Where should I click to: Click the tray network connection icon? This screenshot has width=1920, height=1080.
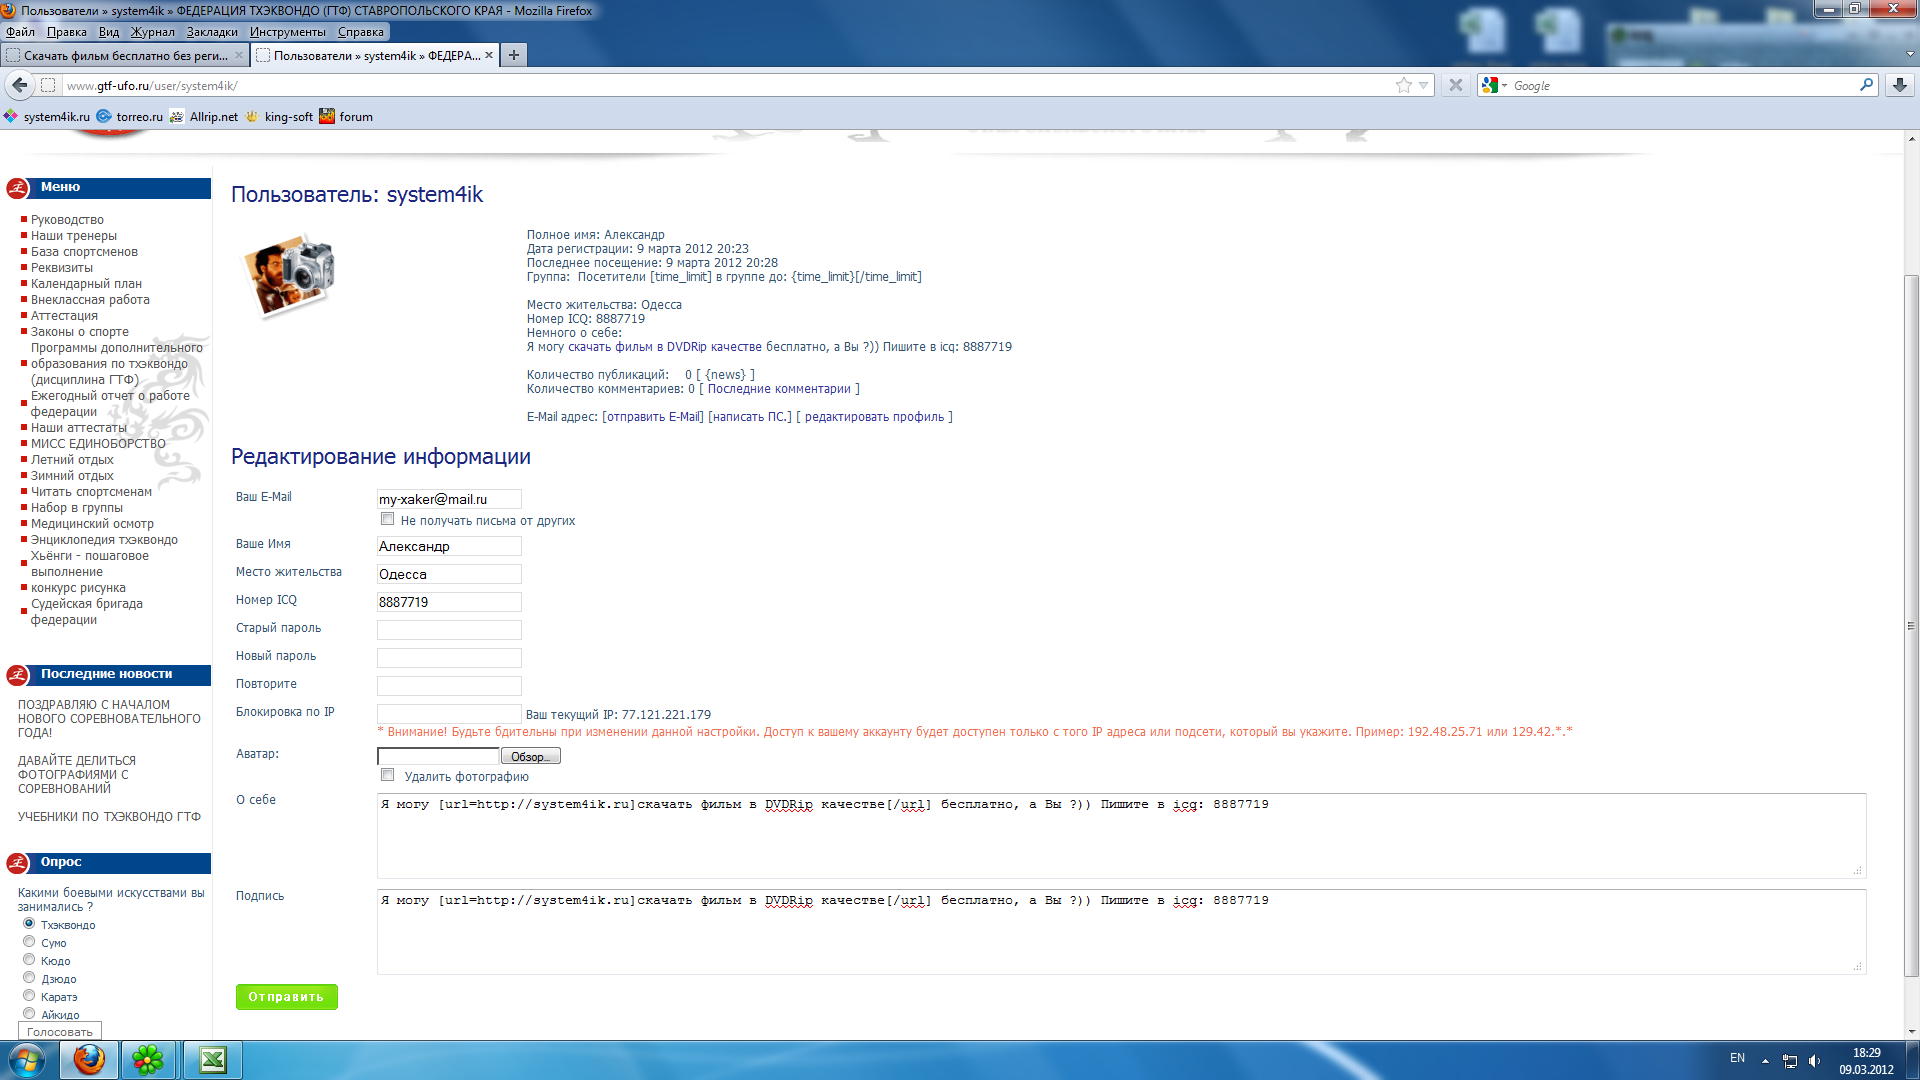(1789, 1061)
